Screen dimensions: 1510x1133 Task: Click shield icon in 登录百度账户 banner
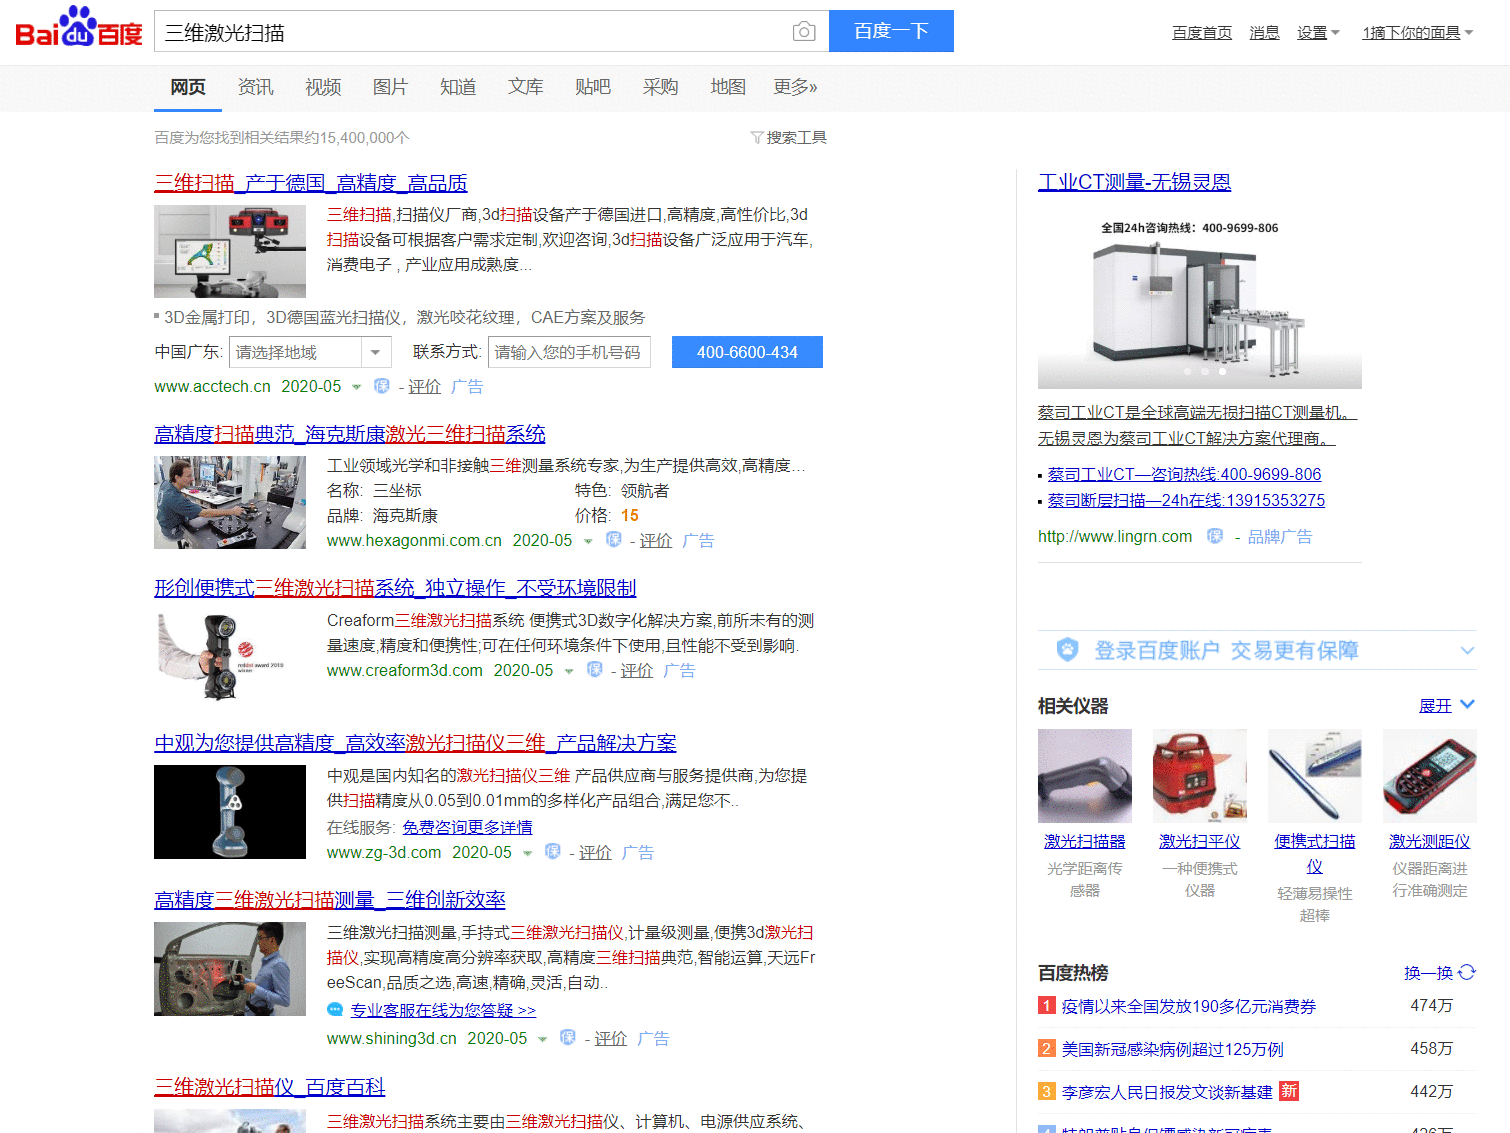(1068, 650)
